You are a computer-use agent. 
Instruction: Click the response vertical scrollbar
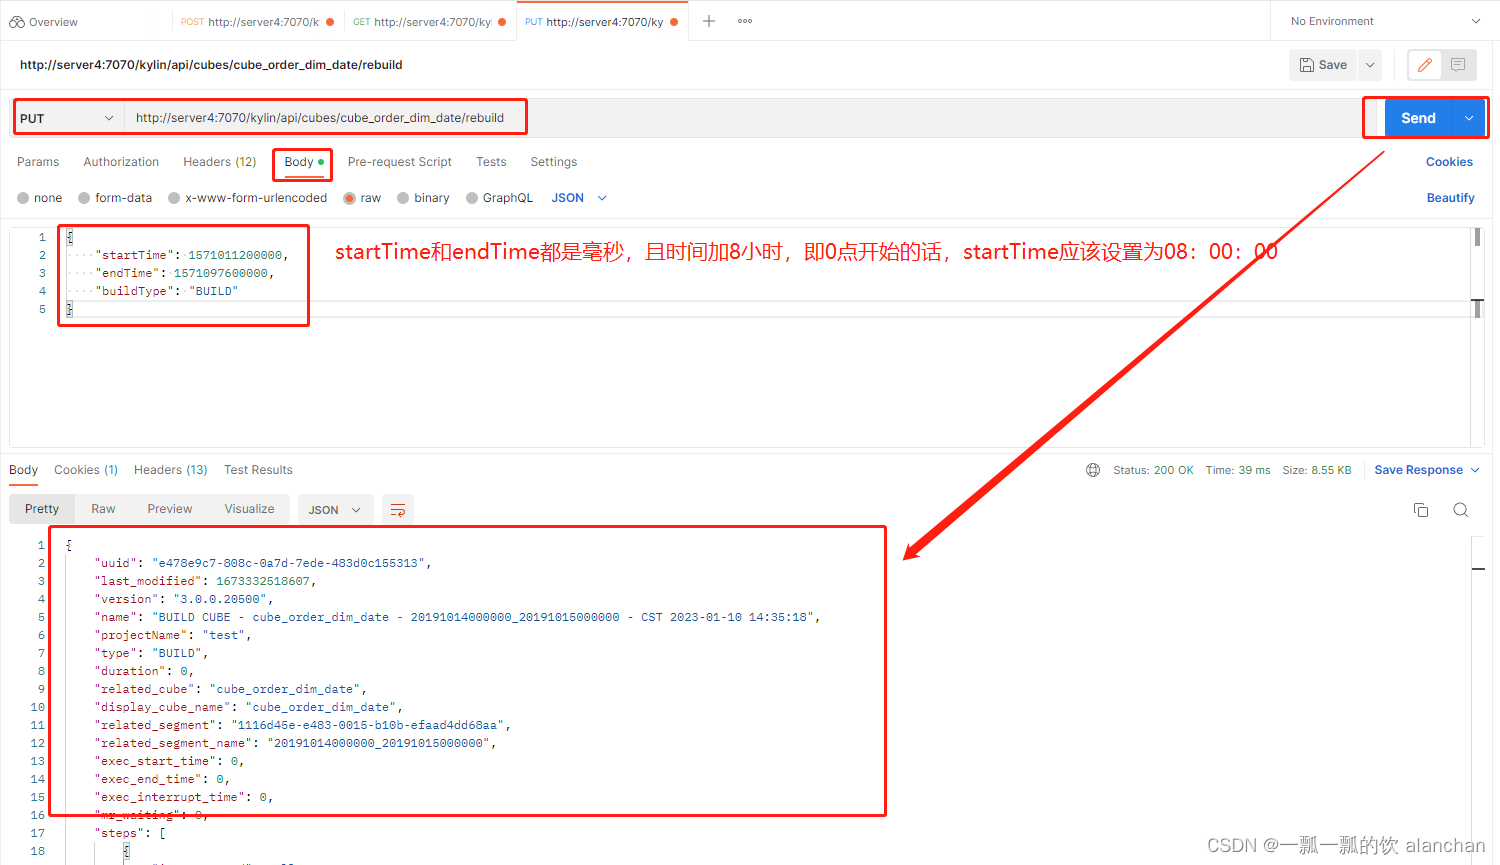point(1478,568)
